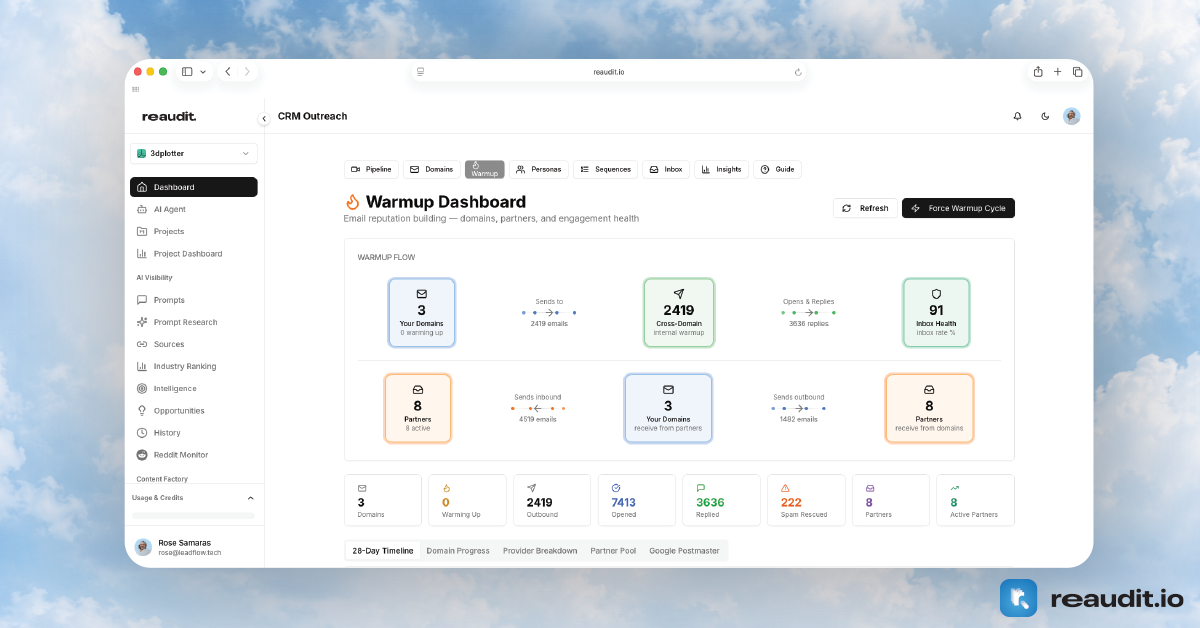Click Force Warmup Cycle button

click(958, 208)
